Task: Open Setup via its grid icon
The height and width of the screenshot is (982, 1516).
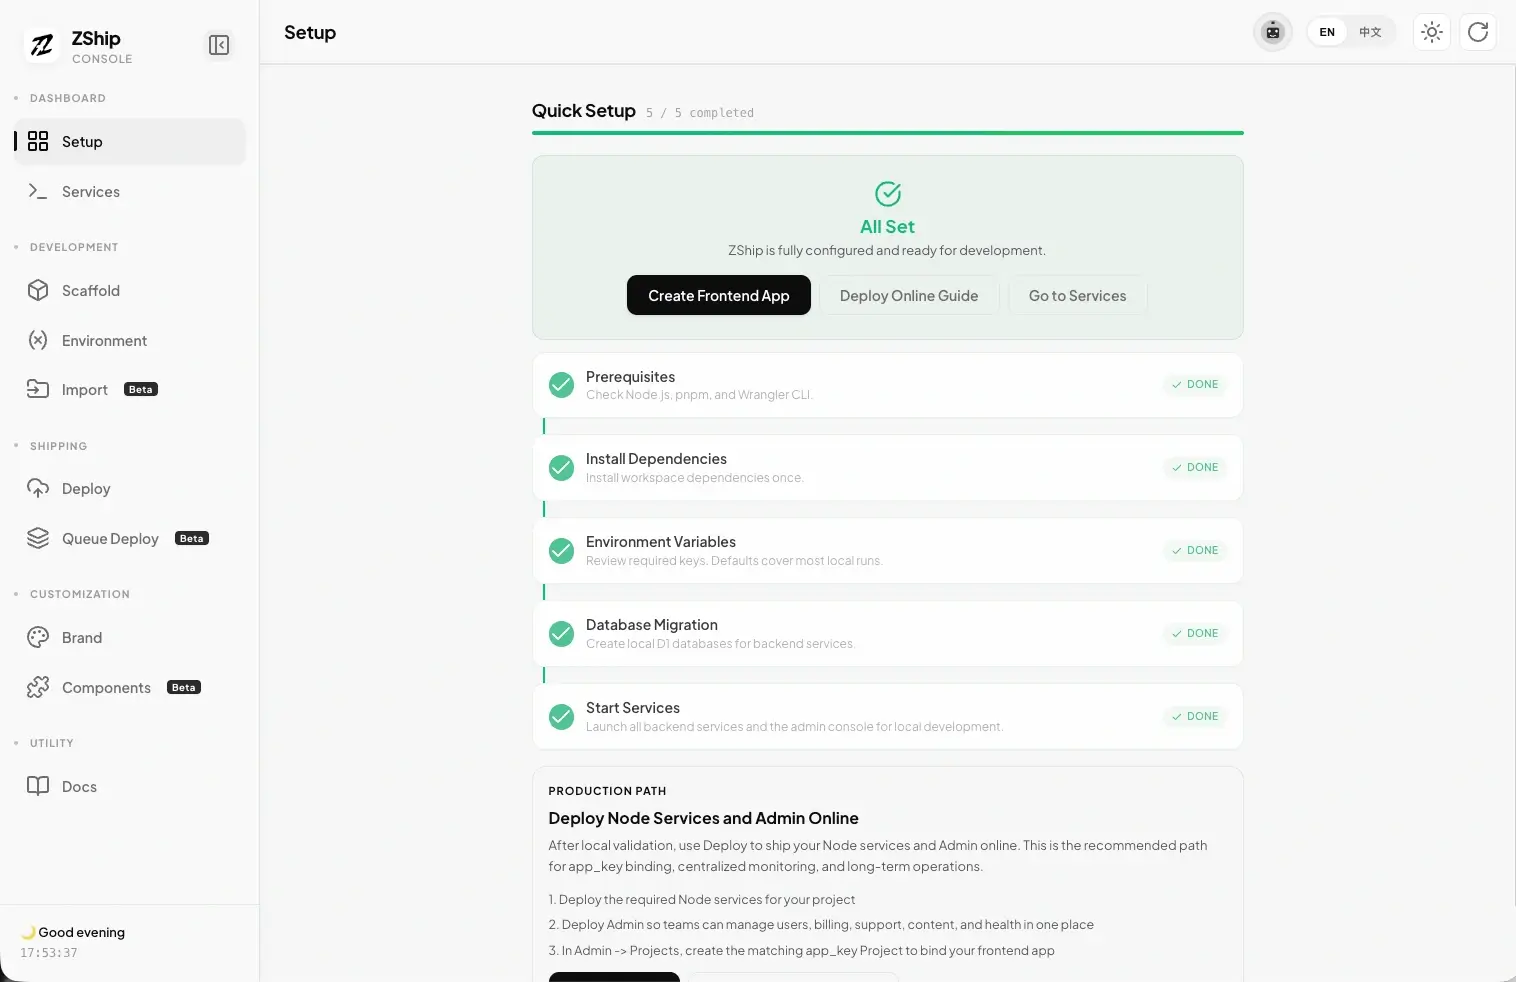Action: [38, 141]
